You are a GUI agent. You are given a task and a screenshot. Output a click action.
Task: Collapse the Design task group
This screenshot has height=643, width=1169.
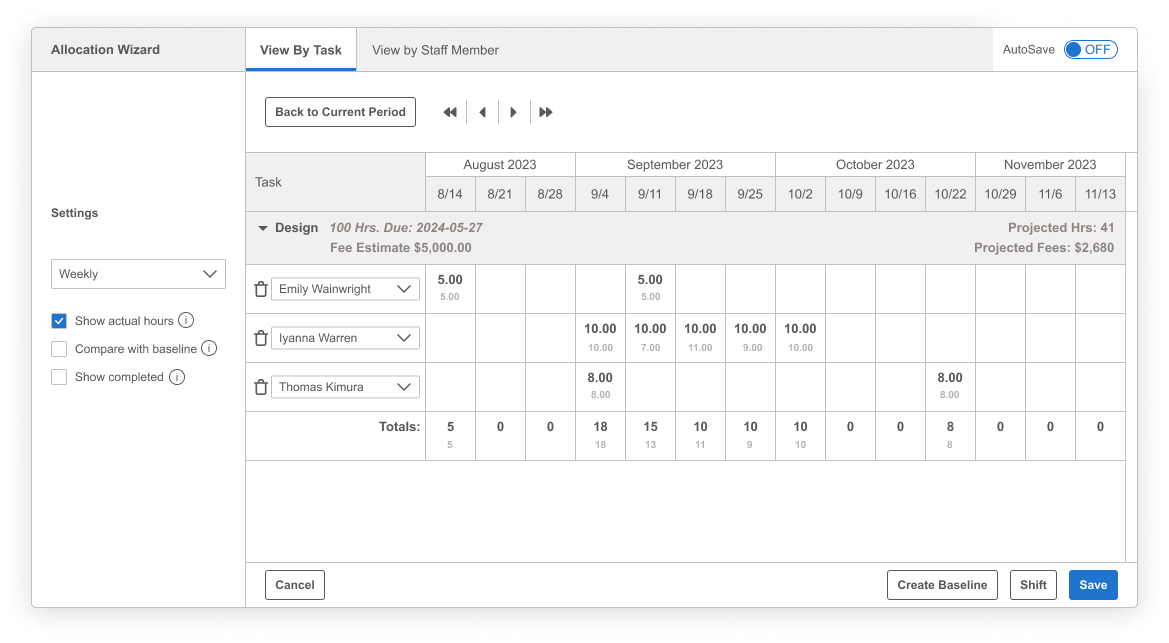[x=263, y=228]
